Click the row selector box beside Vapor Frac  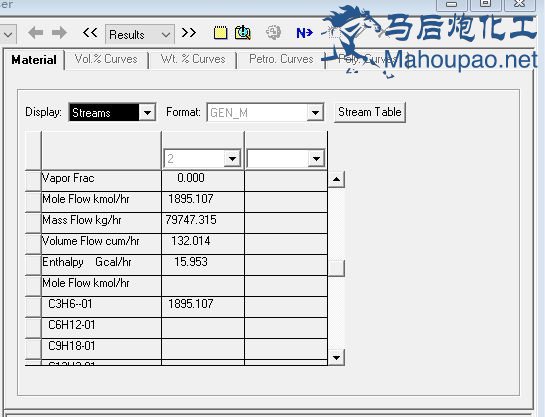tap(33, 180)
